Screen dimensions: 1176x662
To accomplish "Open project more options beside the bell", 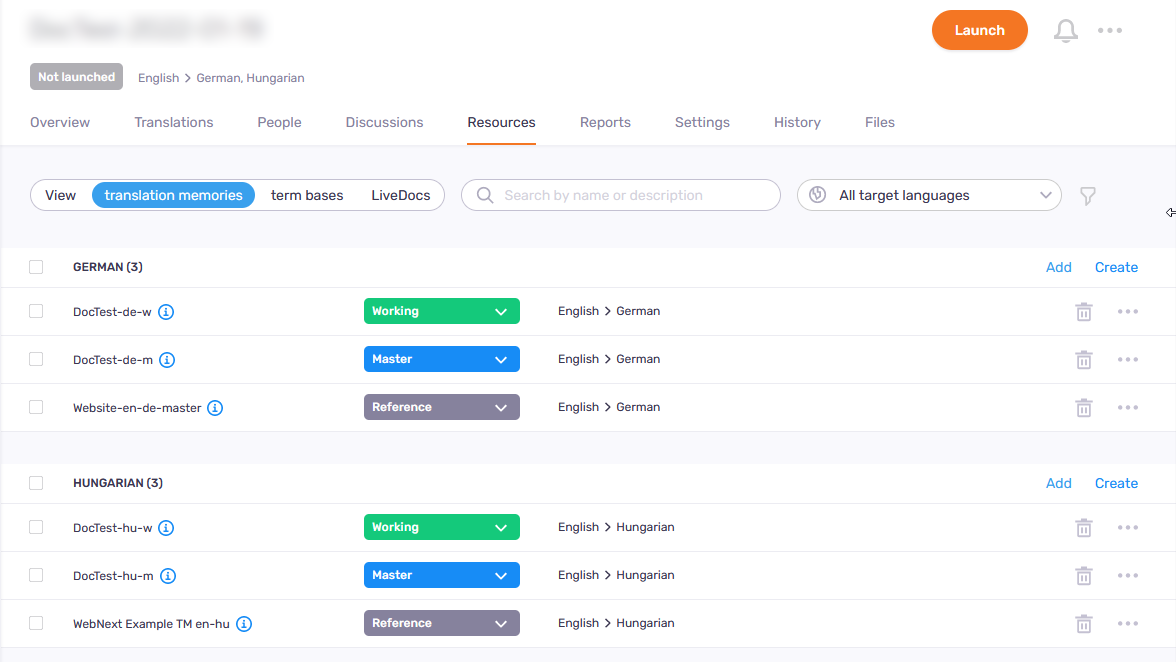I will coord(1110,31).
